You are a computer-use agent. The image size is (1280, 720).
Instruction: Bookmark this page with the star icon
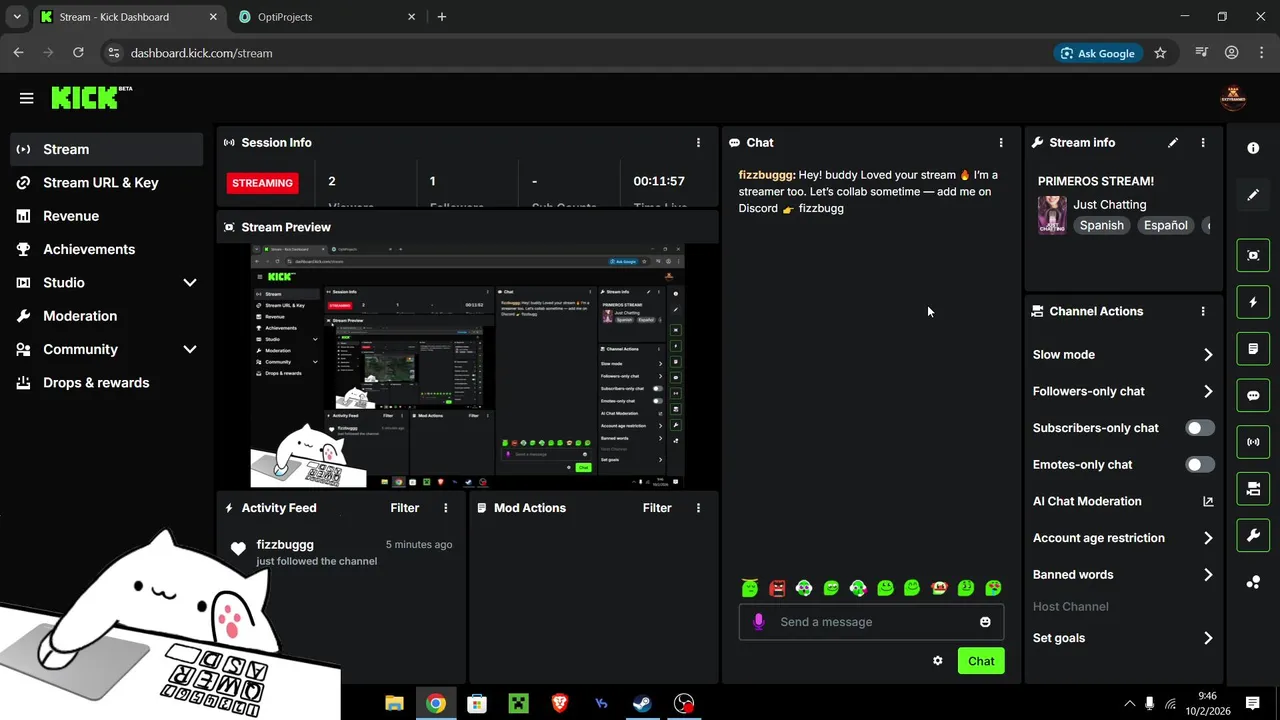[x=1160, y=53]
